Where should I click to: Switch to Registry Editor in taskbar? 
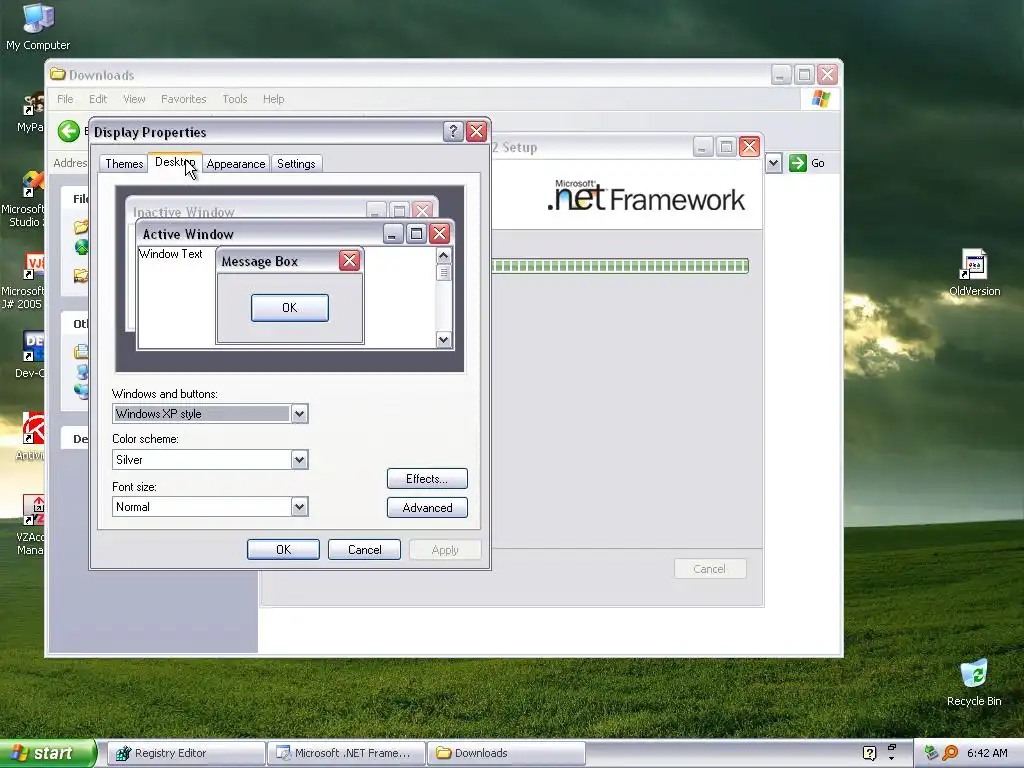coord(186,753)
